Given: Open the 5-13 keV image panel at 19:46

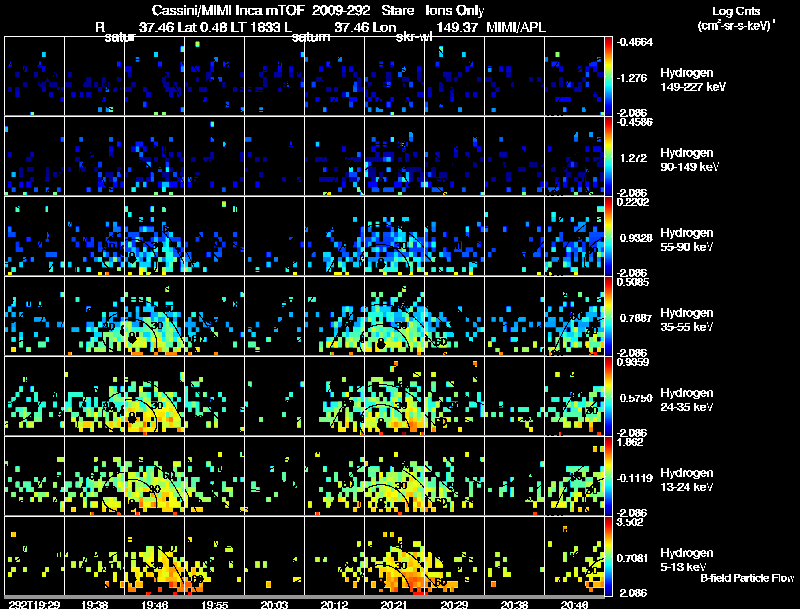Looking at the screenshot, I should [155, 556].
